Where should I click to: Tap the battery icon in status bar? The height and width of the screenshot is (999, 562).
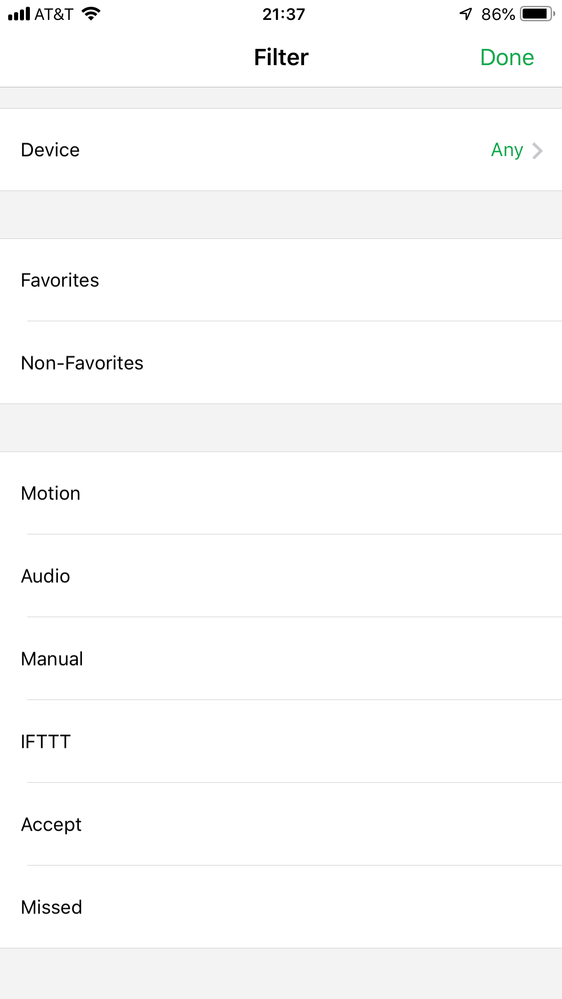point(537,14)
